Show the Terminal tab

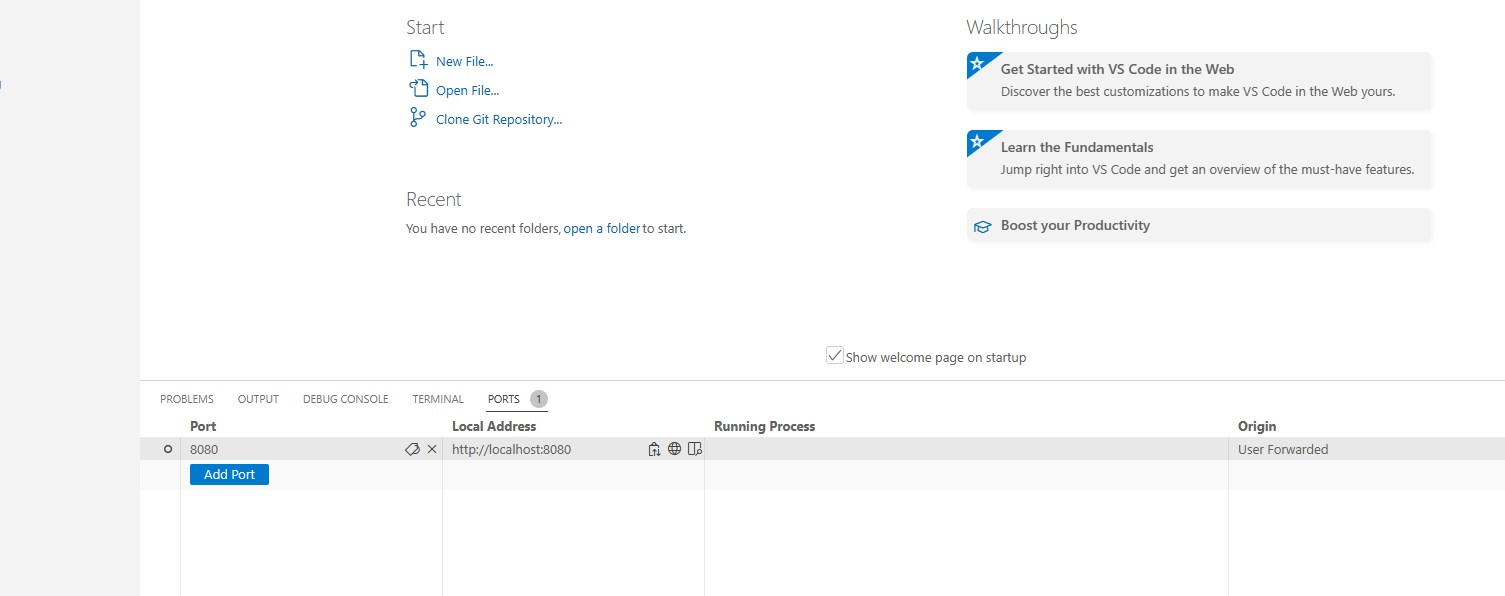(438, 399)
